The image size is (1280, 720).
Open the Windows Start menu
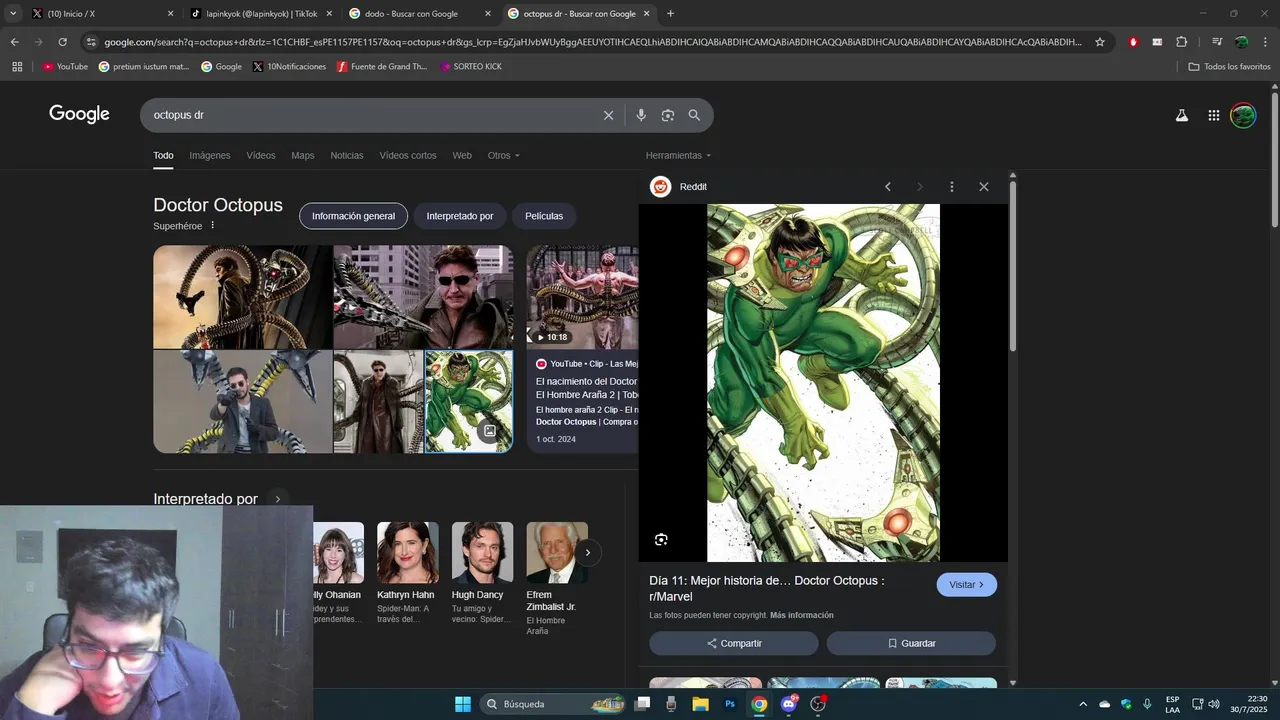coord(463,704)
